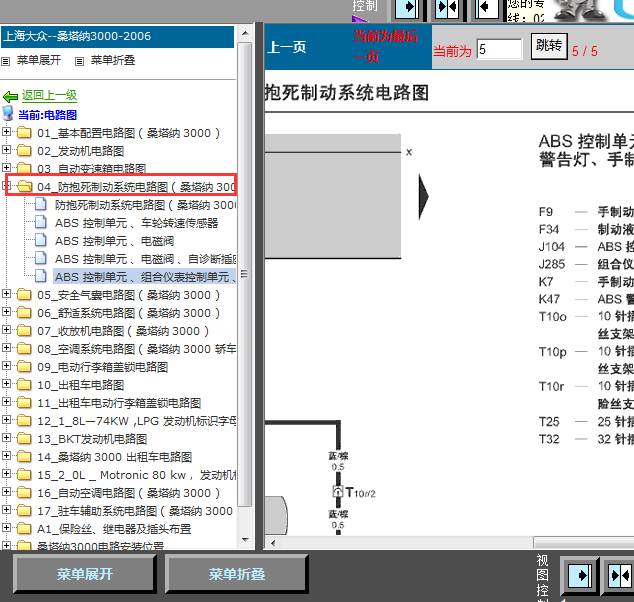This screenshot has width=634, height=602.
Task: Click the tree panel vertical scrollbar thumb
Action: pos(245,274)
